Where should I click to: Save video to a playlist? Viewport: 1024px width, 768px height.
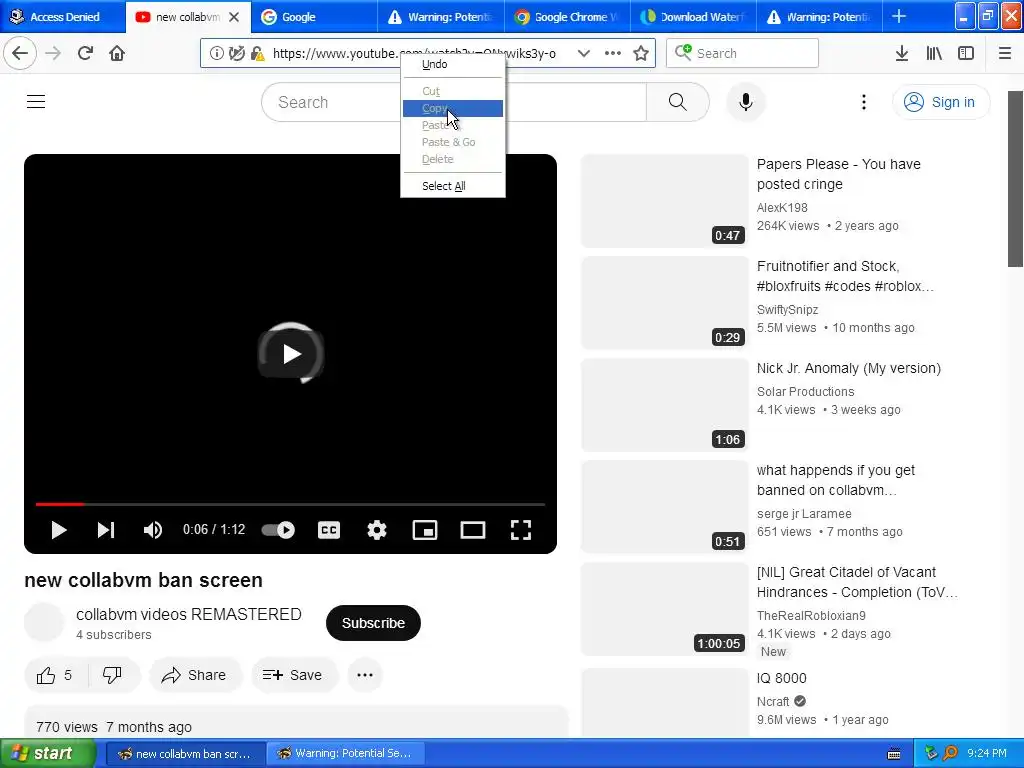pos(295,675)
